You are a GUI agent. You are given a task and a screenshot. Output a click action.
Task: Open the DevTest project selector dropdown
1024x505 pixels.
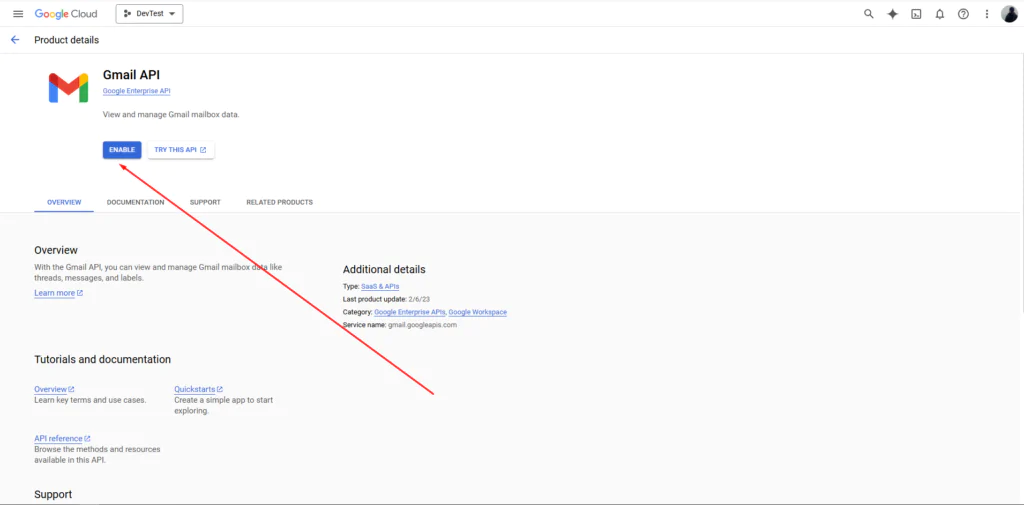click(x=150, y=14)
